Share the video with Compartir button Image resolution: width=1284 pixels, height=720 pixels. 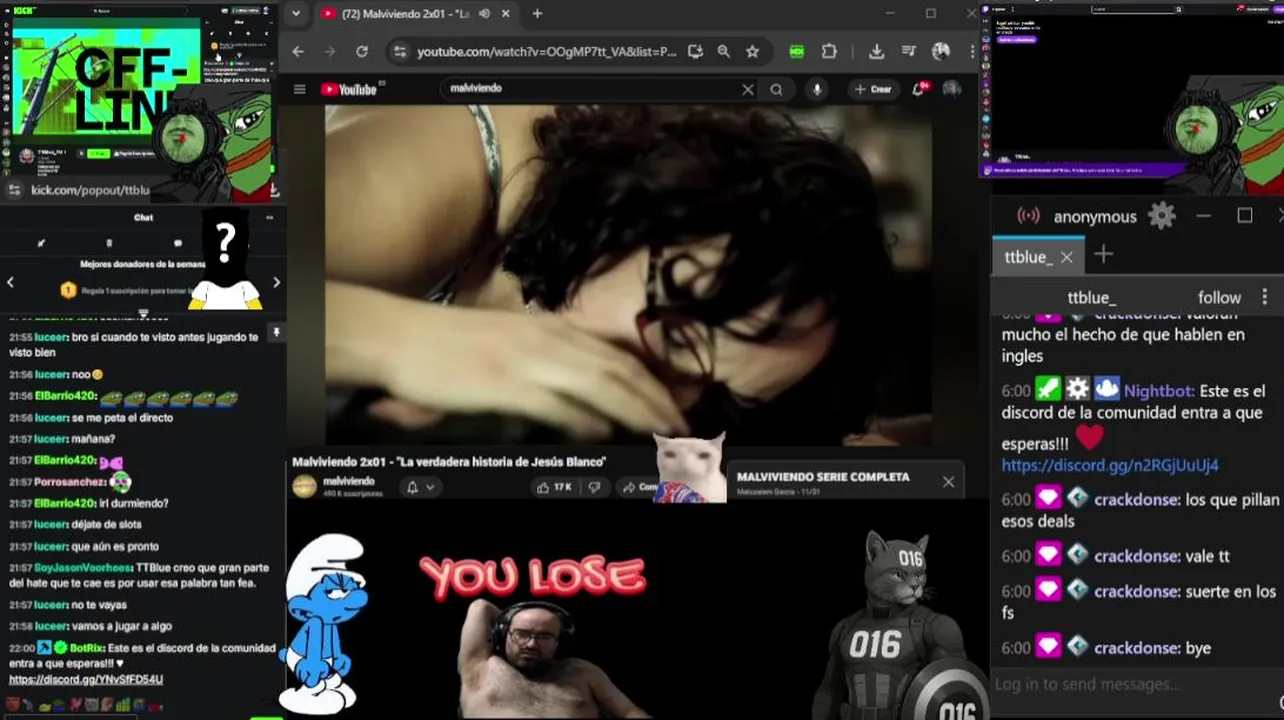click(x=640, y=487)
